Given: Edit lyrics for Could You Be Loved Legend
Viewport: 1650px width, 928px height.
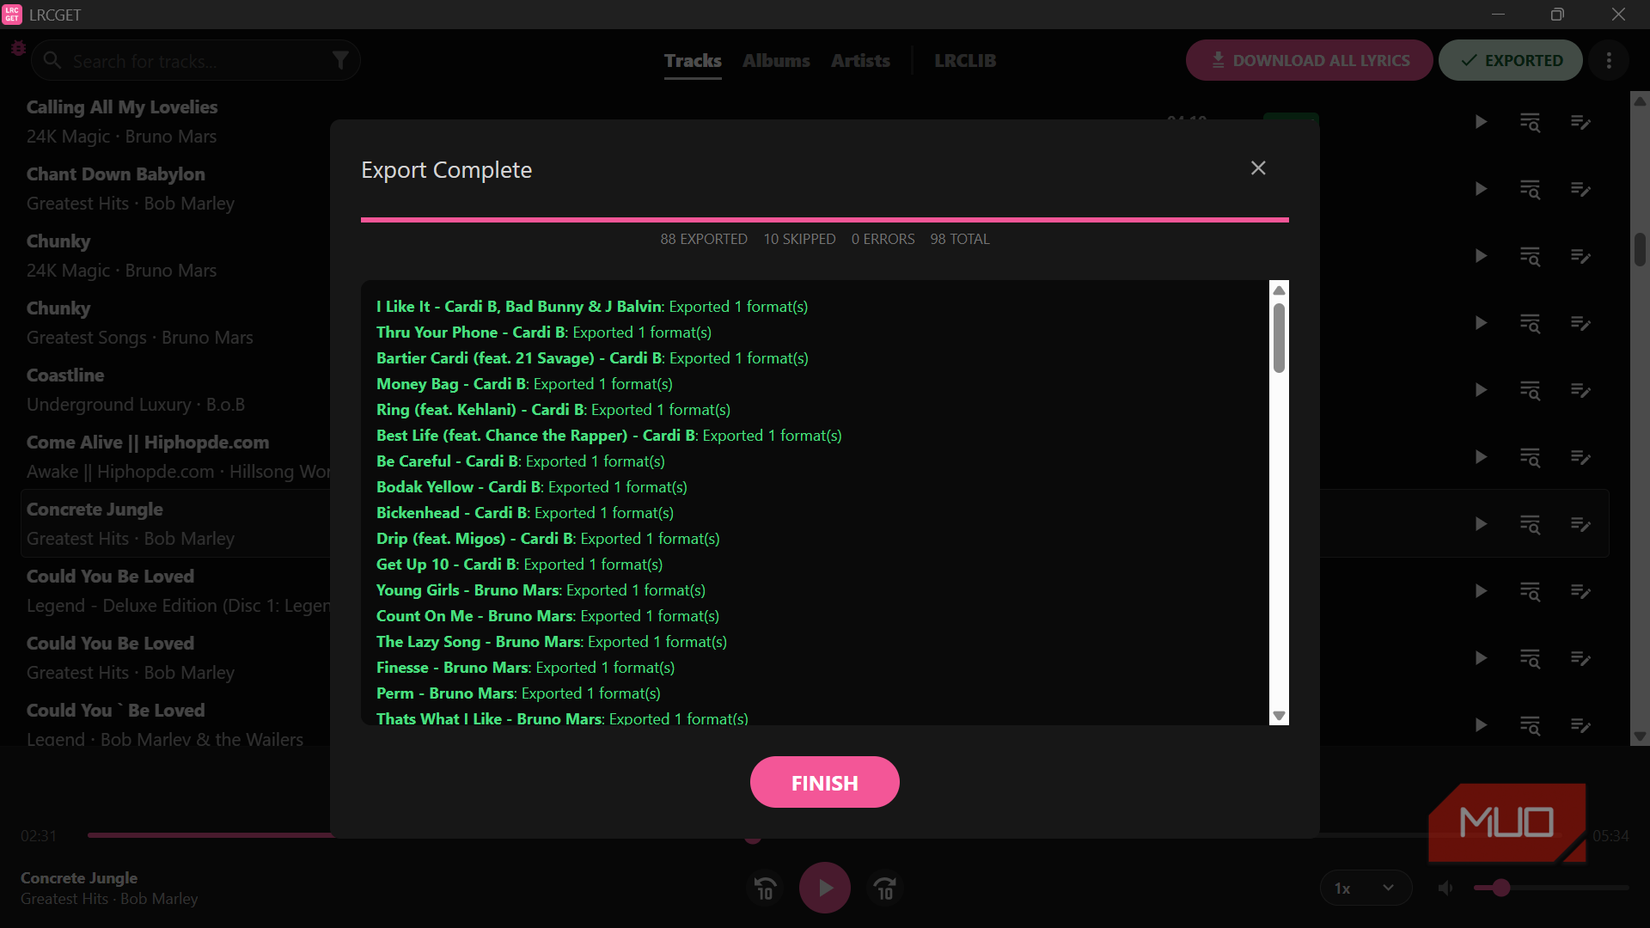Looking at the screenshot, I should (1580, 591).
